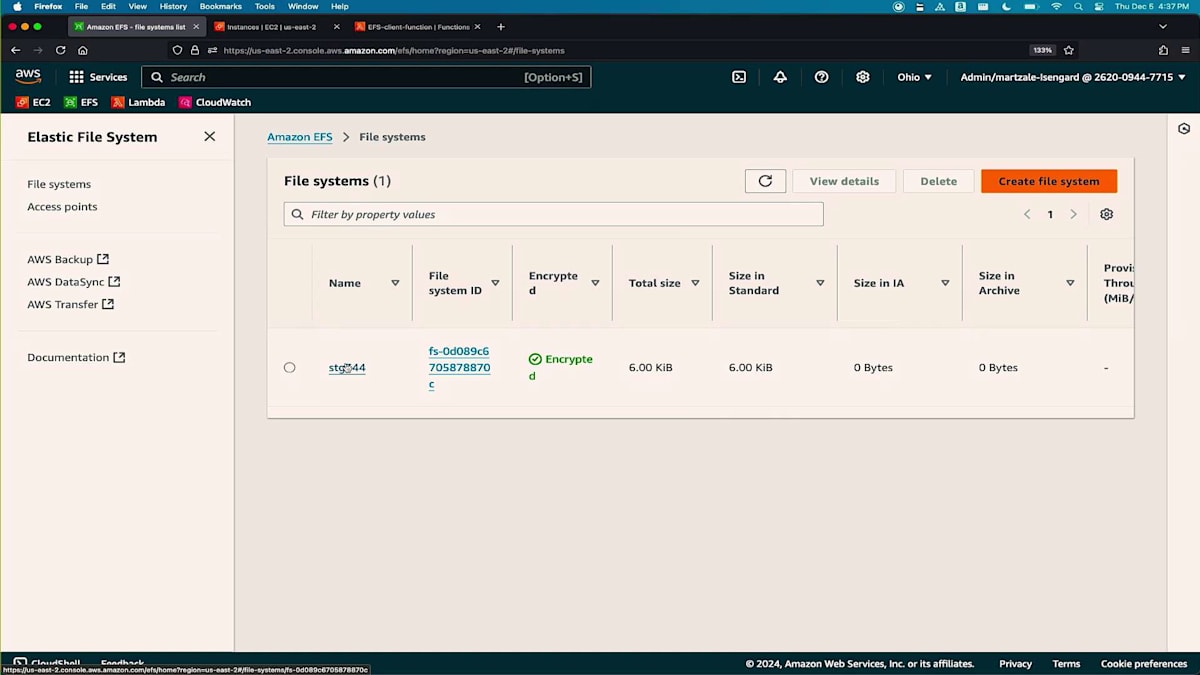Open AWS DataSync external link

73,282
